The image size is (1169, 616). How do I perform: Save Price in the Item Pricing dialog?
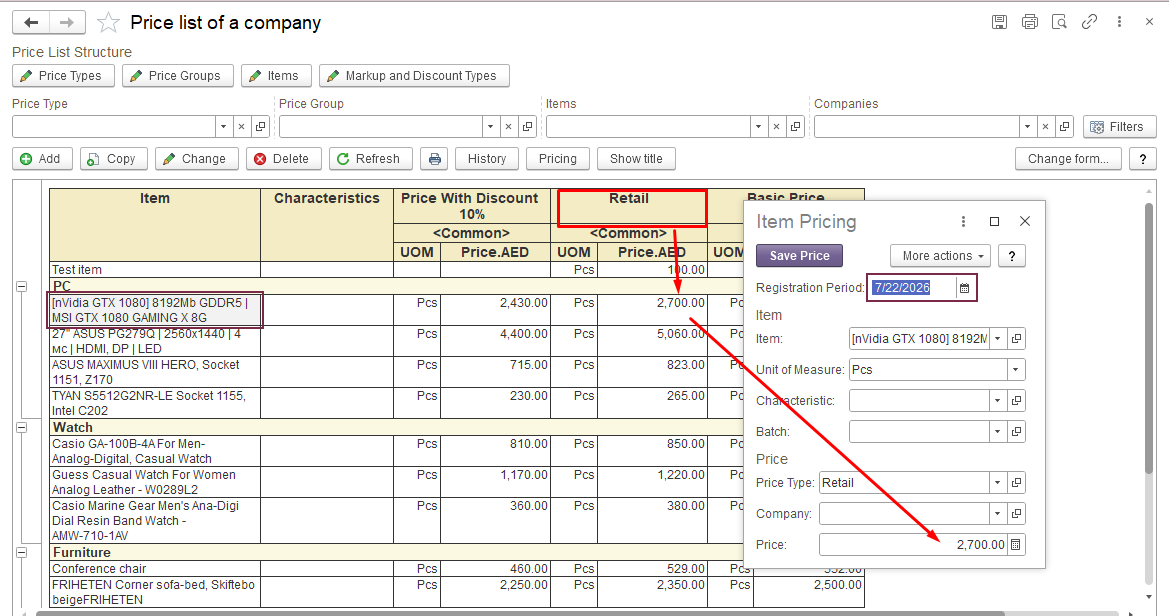coord(799,256)
